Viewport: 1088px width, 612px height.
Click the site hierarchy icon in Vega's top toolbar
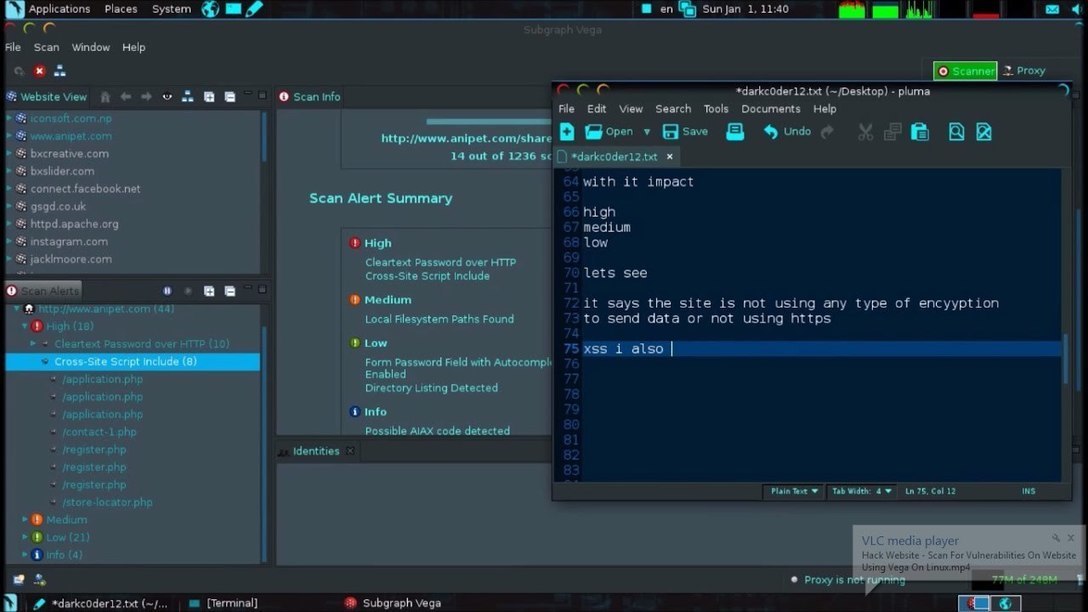point(60,71)
